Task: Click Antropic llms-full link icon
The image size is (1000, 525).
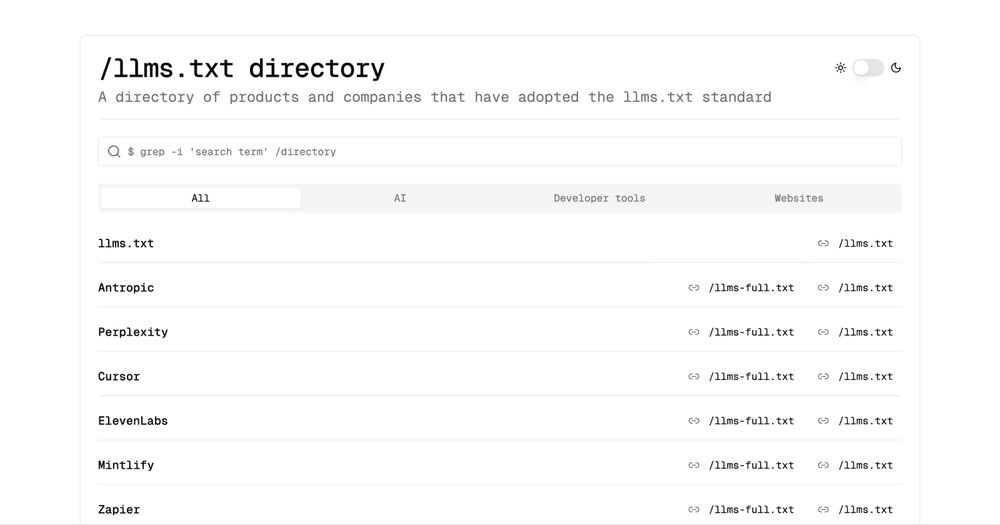Action: 694,288
